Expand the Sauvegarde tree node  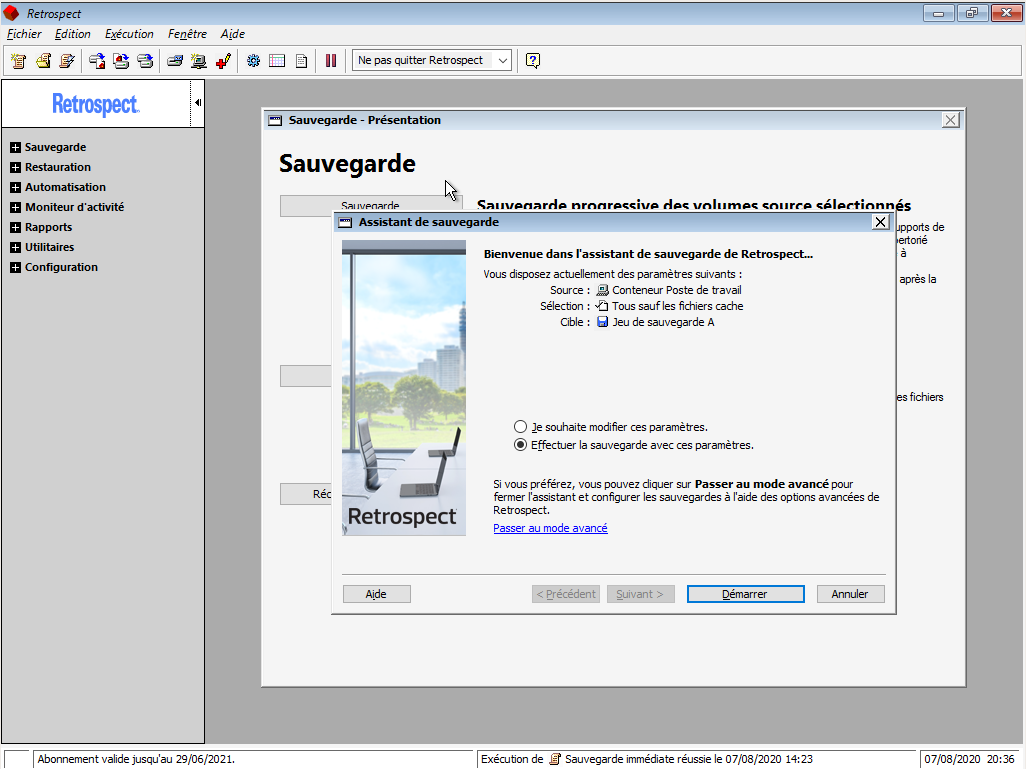click(x=15, y=148)
